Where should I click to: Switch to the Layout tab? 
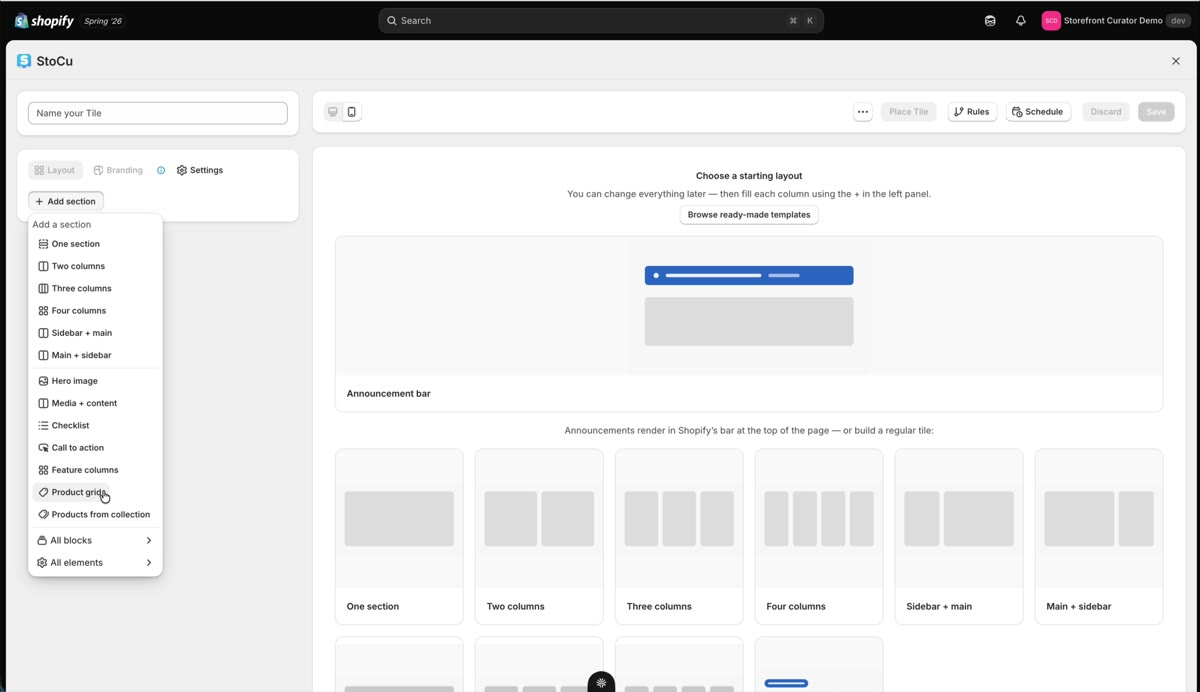click(x=55, y=170)
